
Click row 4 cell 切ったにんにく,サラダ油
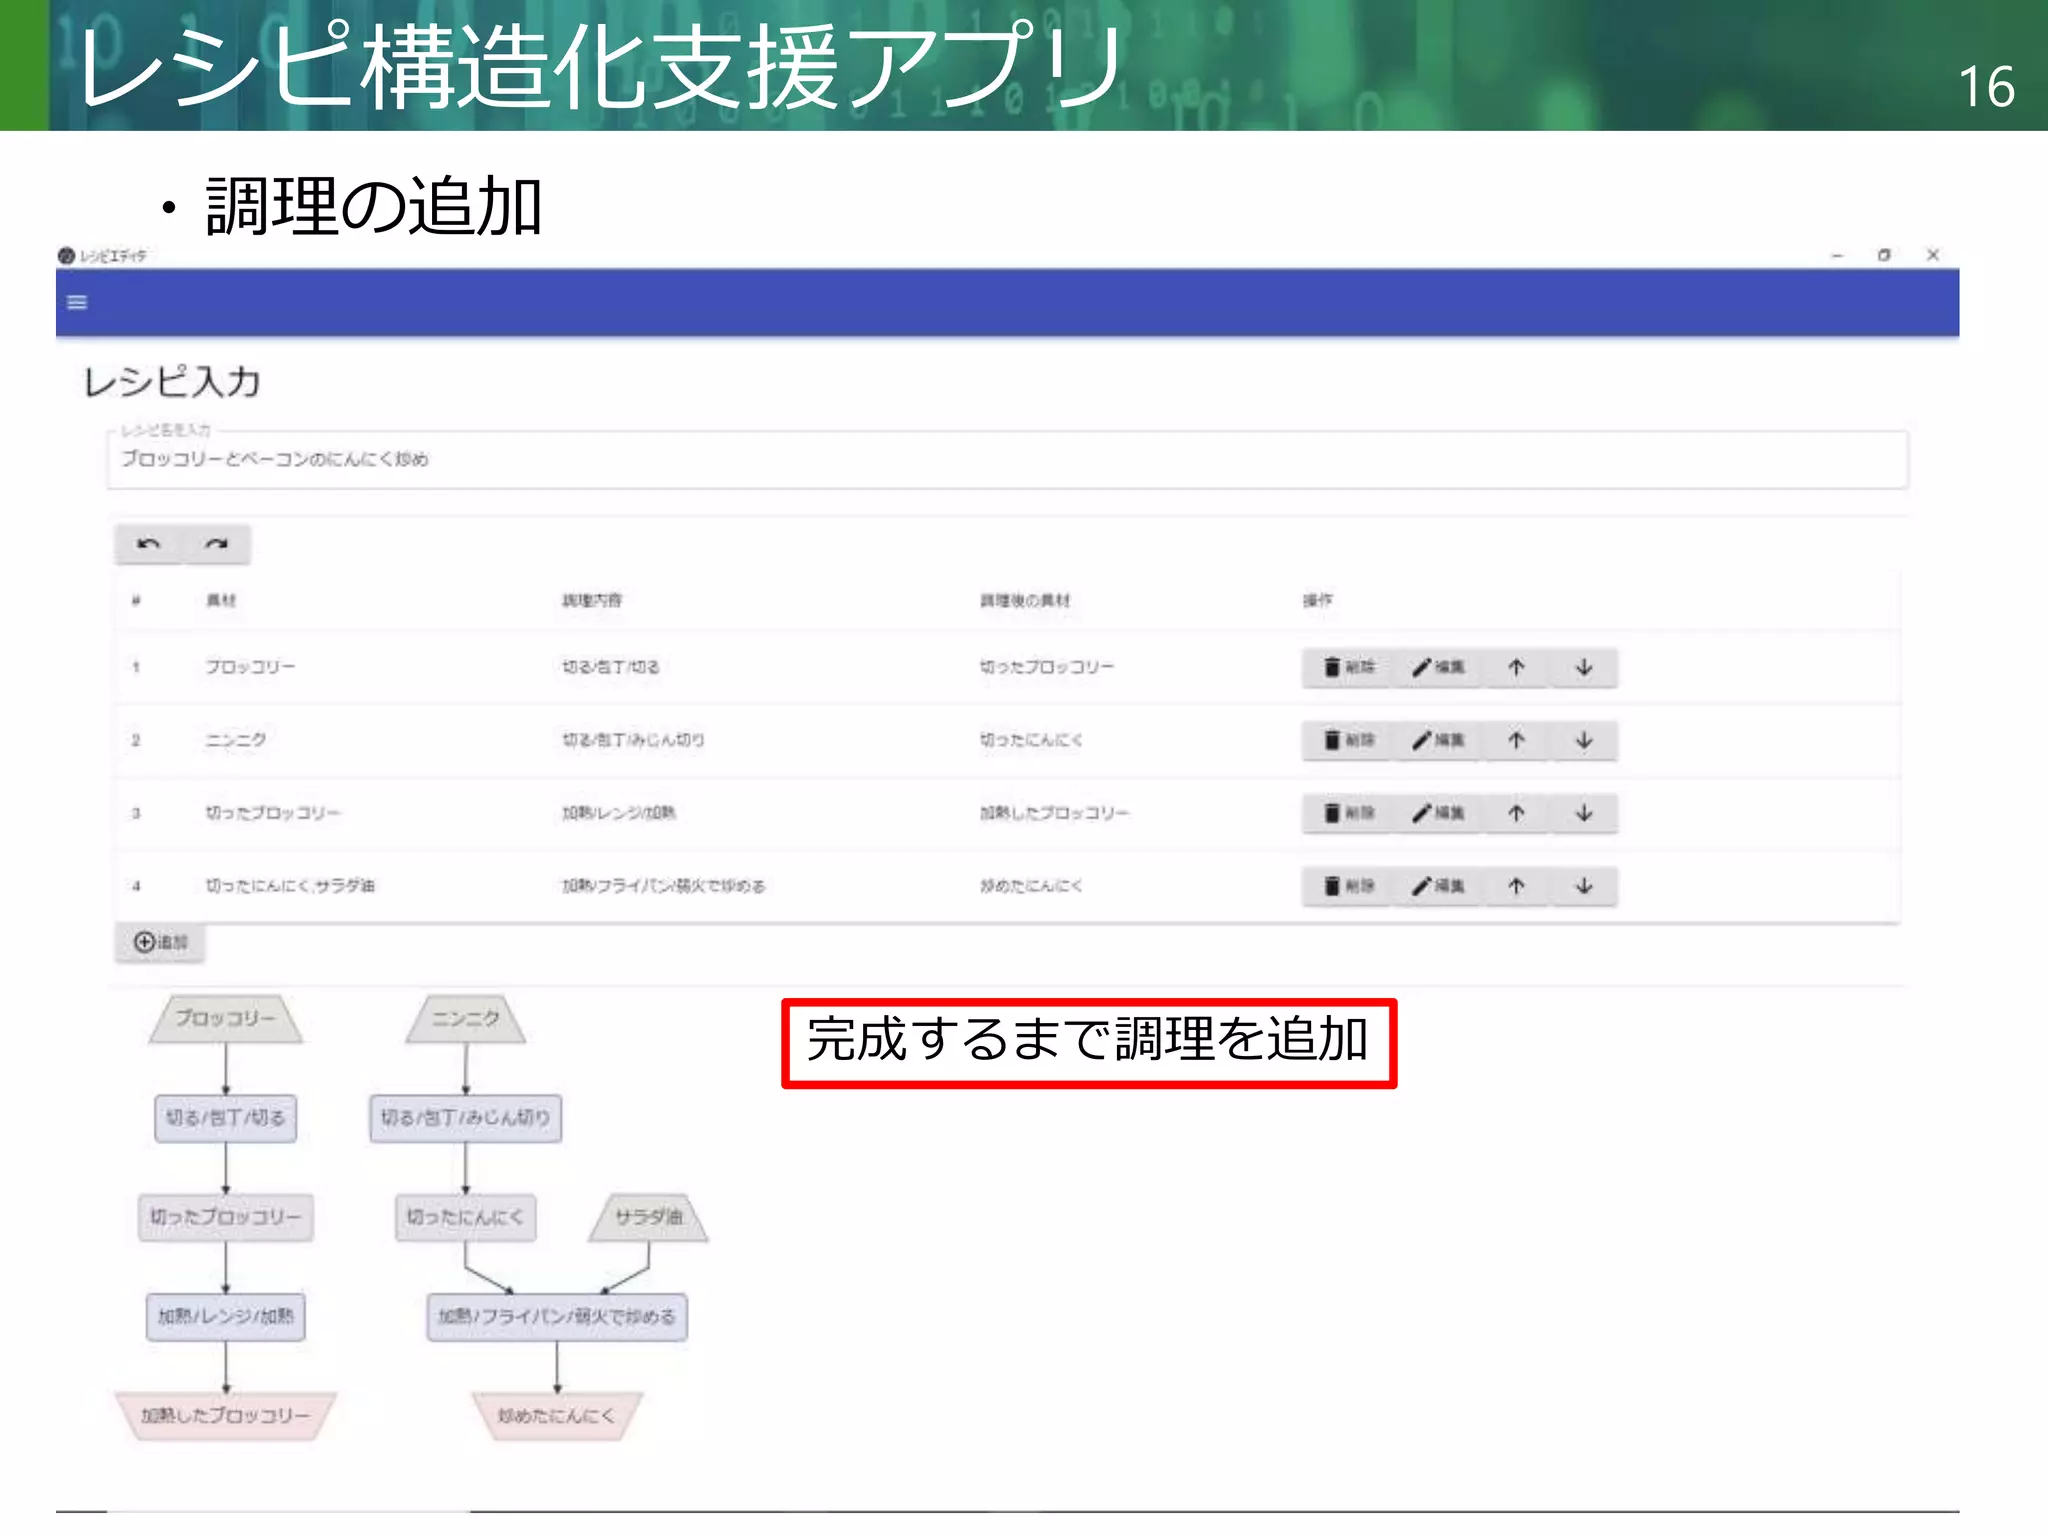290,886
